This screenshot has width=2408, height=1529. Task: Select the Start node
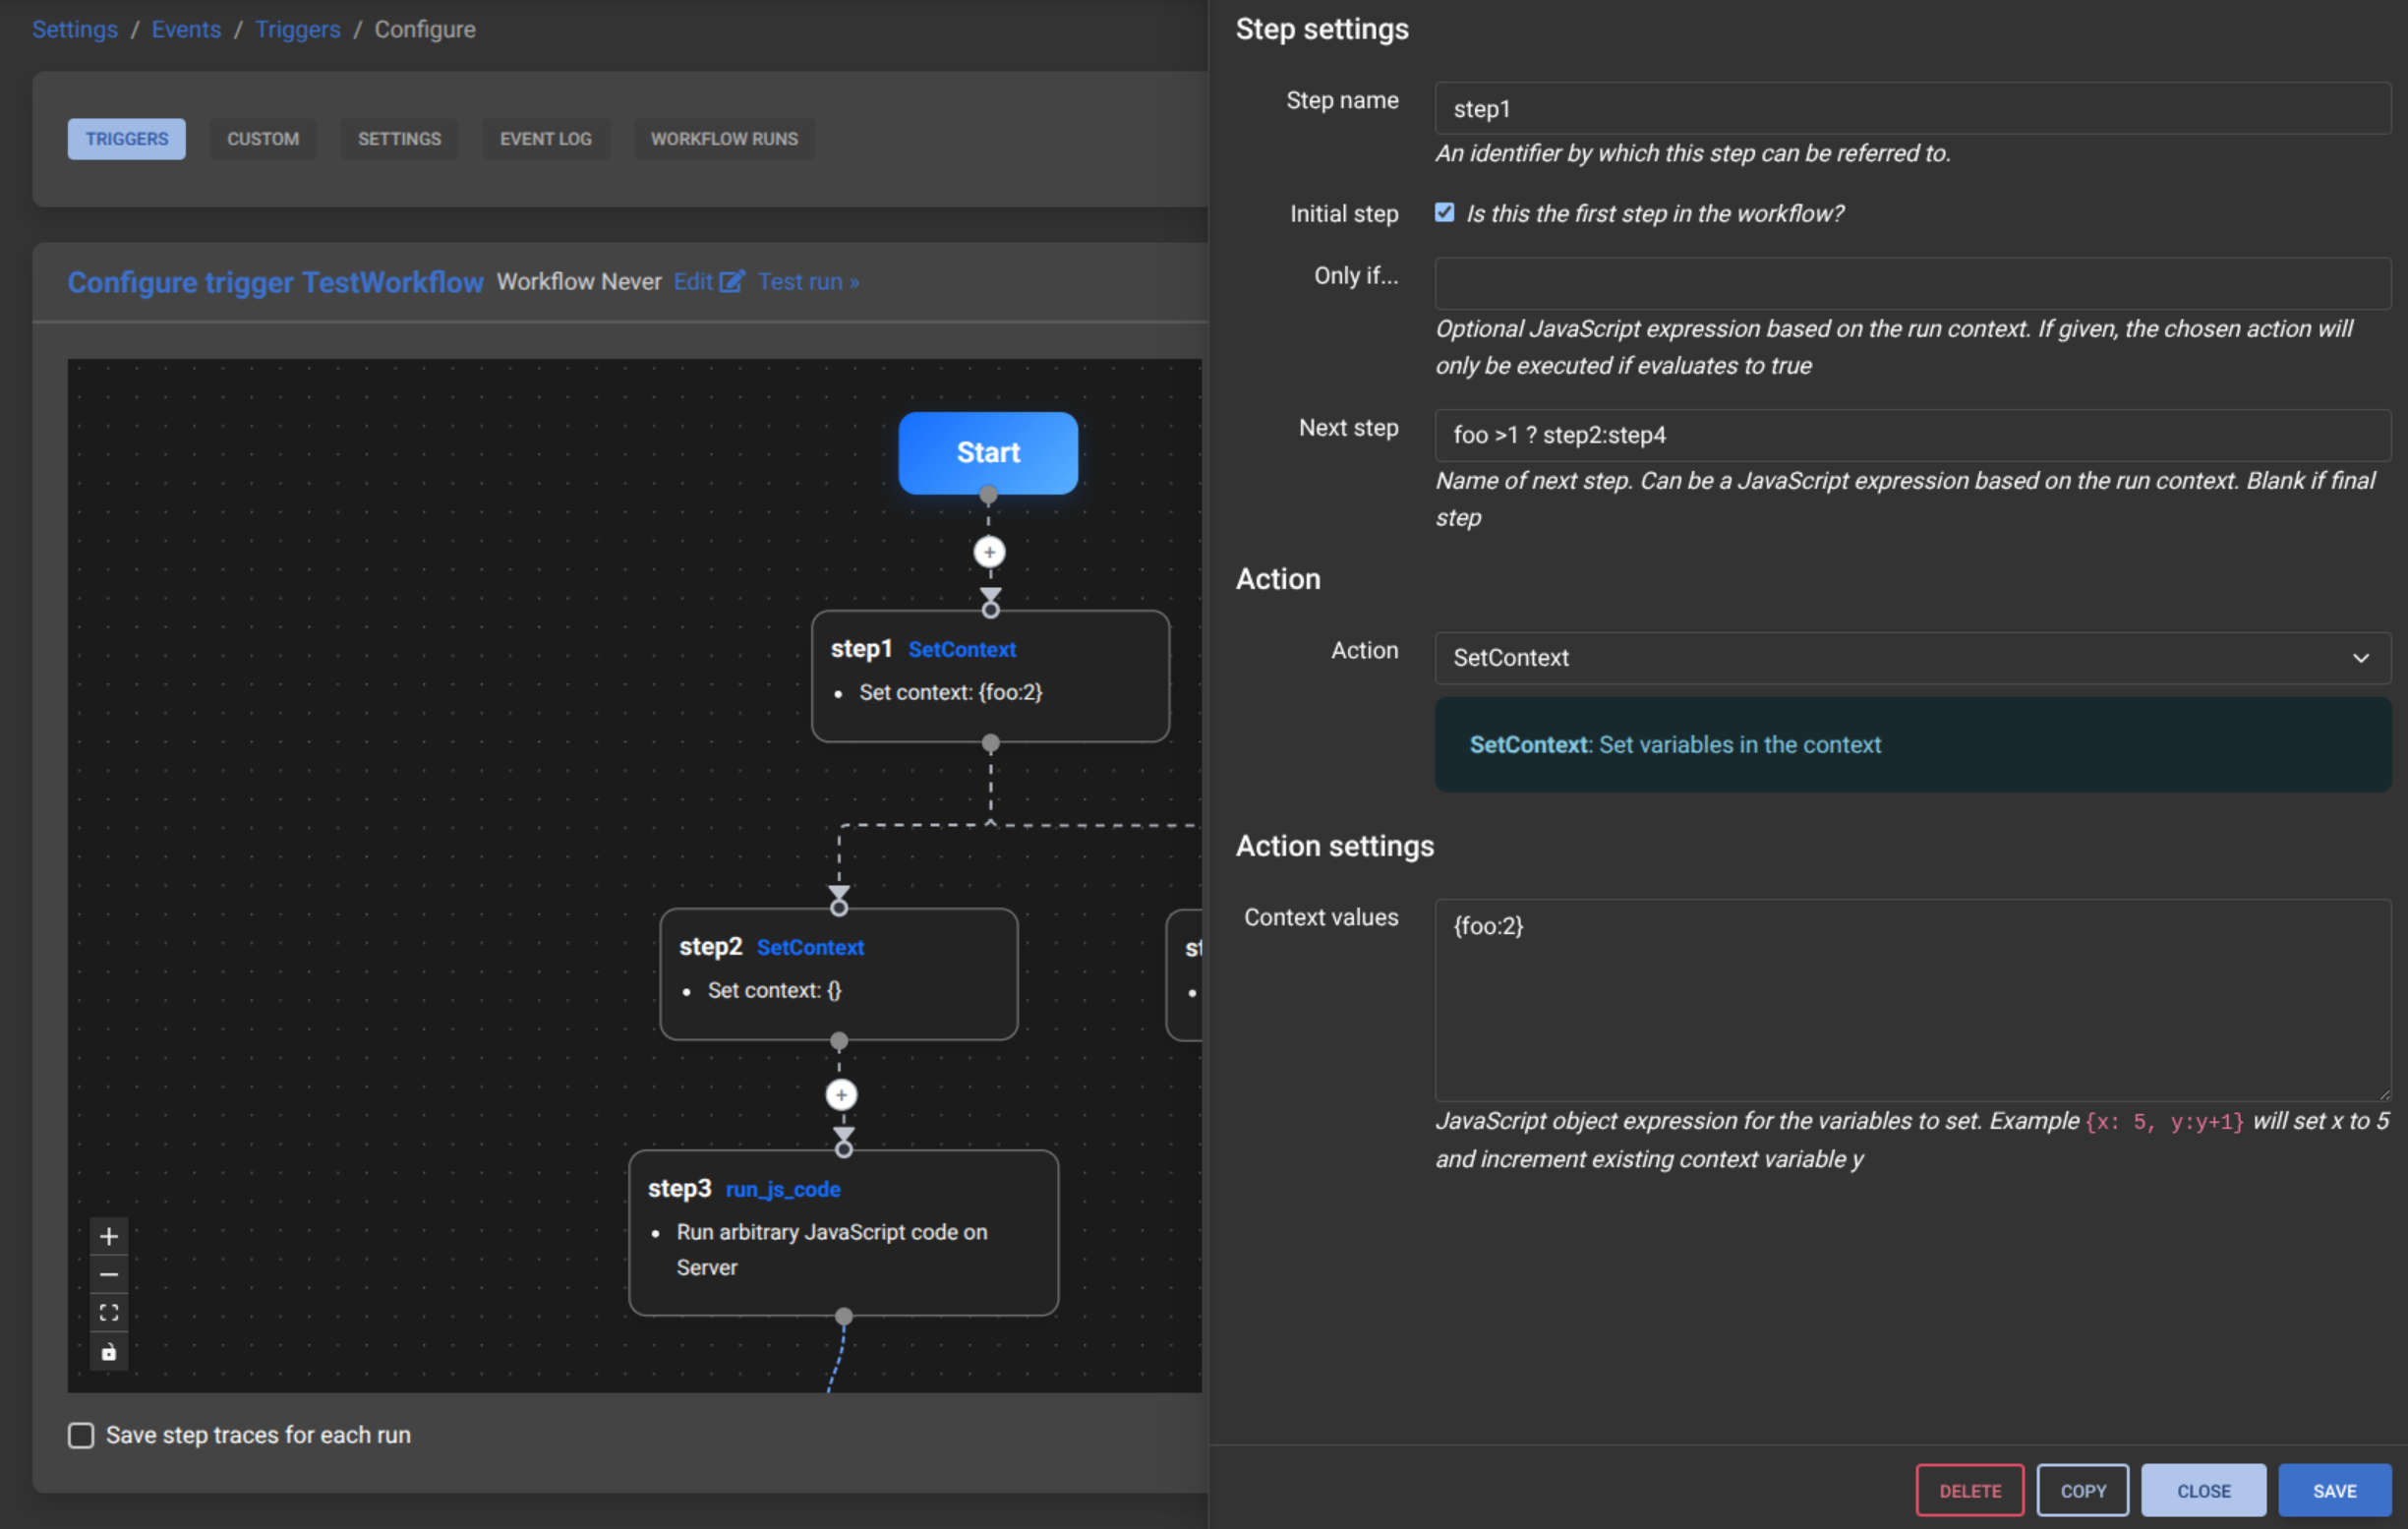(988, 453)
